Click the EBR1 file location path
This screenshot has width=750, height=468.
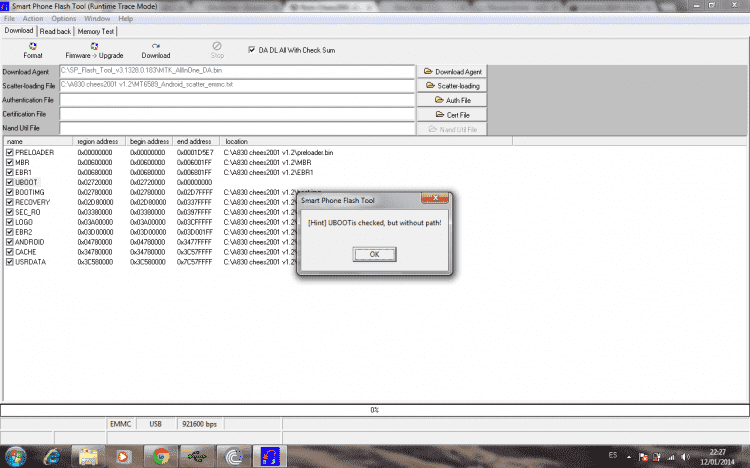268,172
